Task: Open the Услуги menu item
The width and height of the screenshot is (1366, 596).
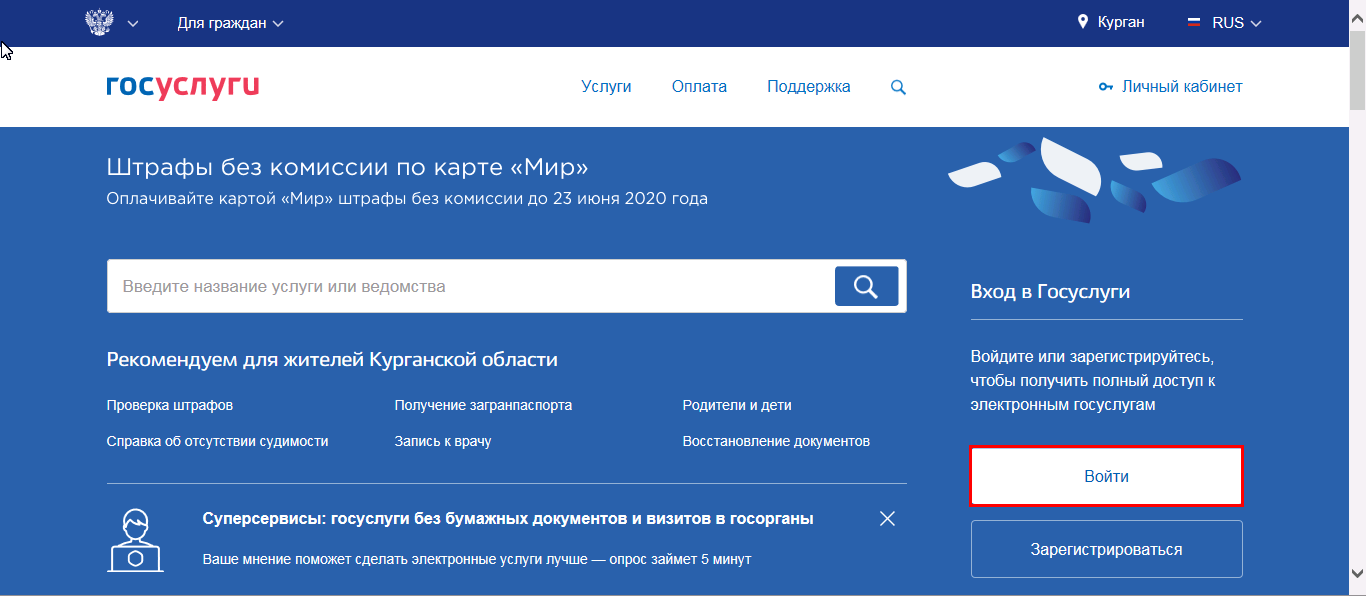Action: pos(606,87)
